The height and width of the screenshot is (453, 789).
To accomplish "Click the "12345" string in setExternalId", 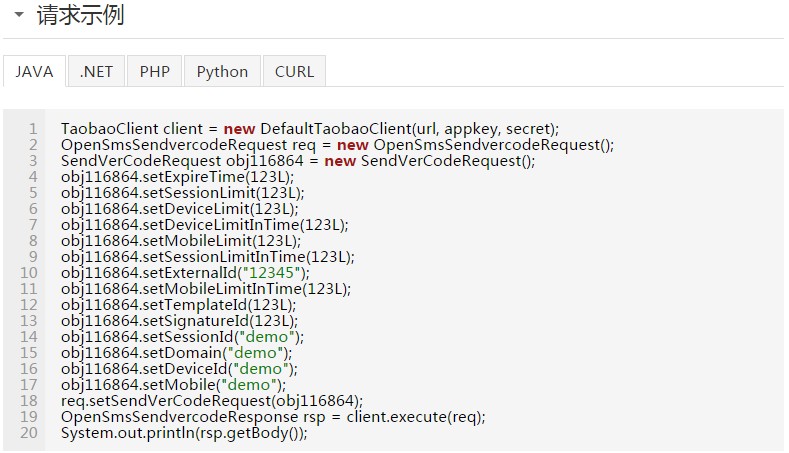I will tap(272, 273).
